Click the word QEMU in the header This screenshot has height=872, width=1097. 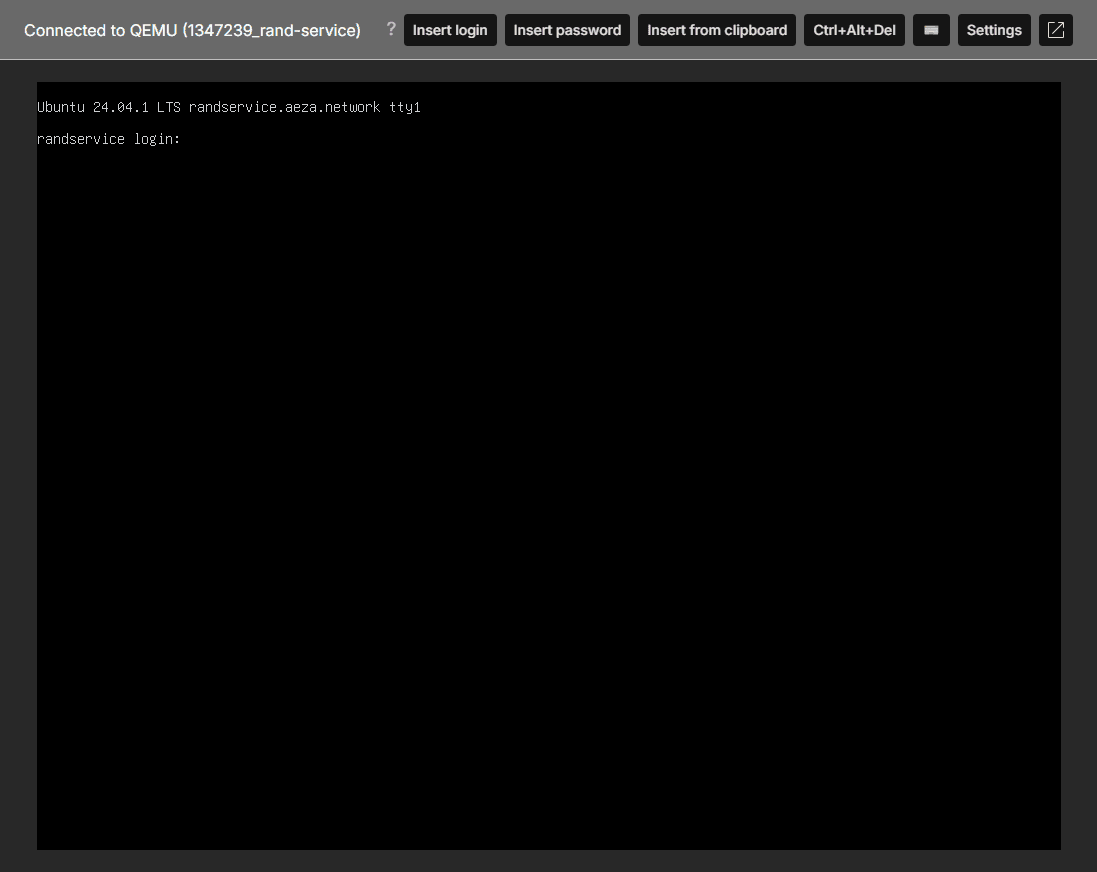153,30
